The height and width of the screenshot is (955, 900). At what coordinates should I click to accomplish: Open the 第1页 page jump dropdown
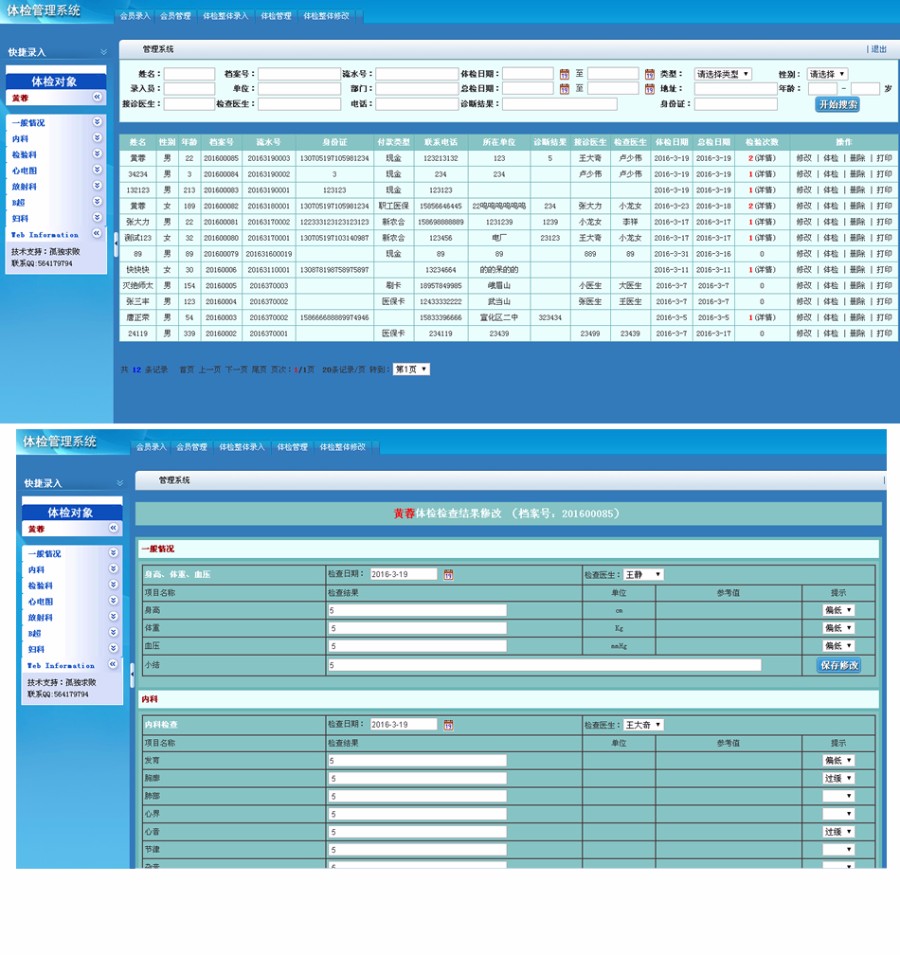pyautogui.click(x=411, y=369)
